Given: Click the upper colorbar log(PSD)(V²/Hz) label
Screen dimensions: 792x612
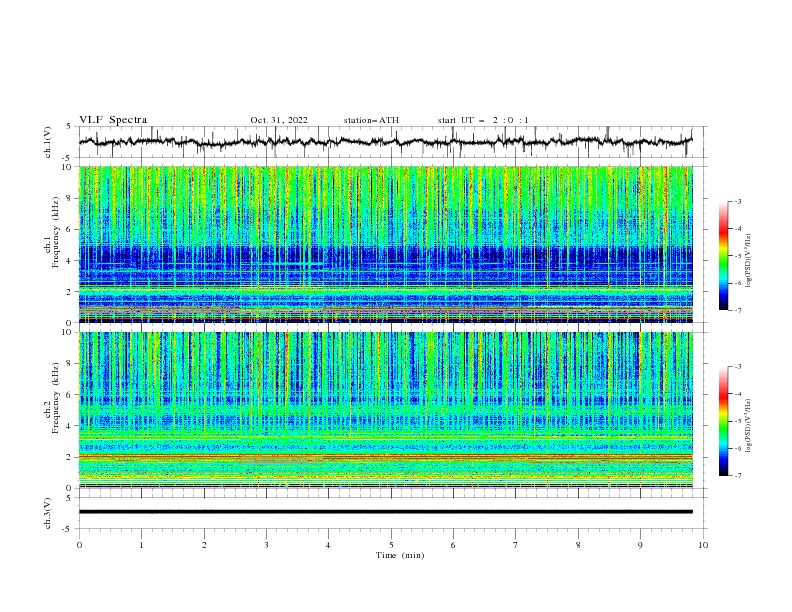Looking at the screenshot, I should tap(749, 261).
